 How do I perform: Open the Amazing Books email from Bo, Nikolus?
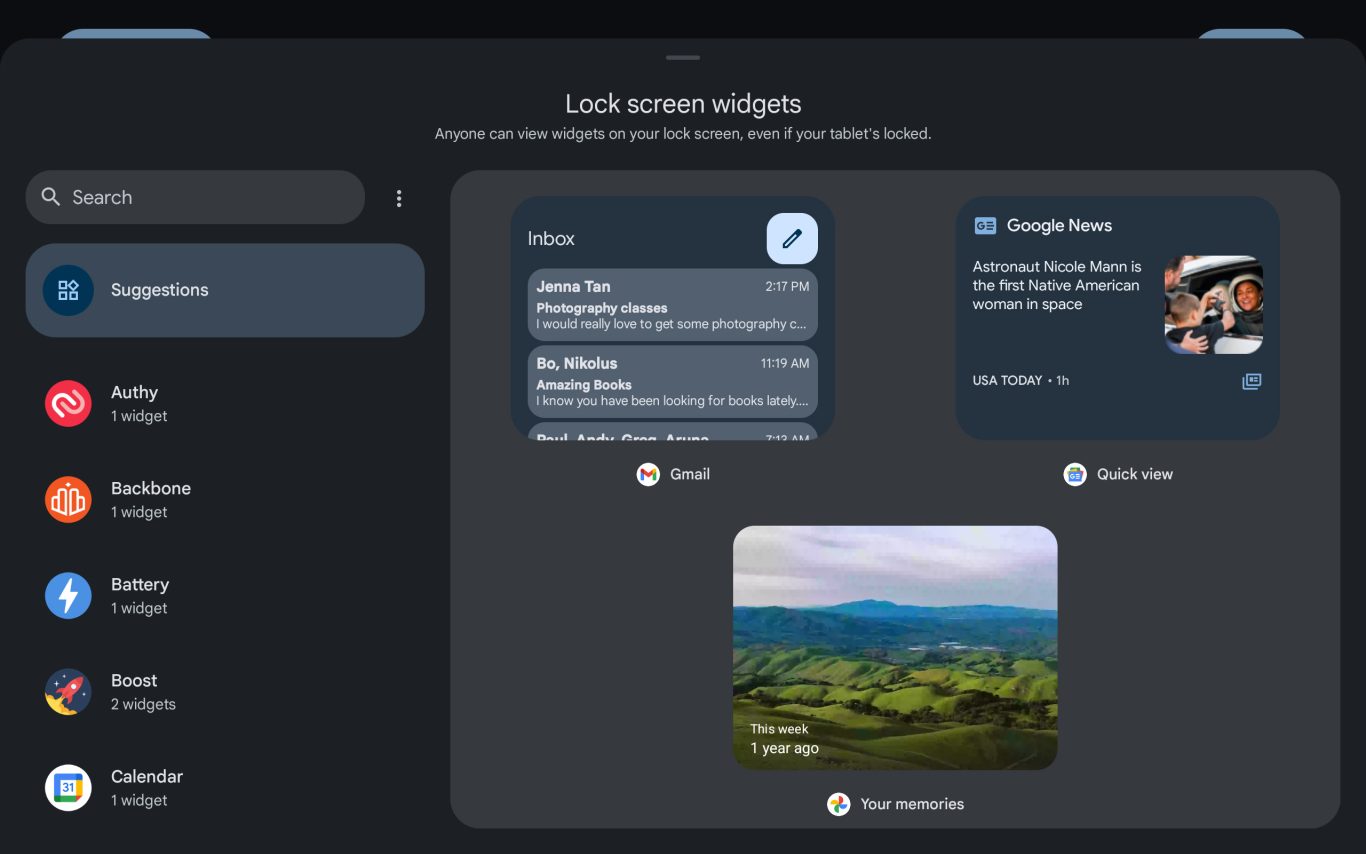point(672,382)
